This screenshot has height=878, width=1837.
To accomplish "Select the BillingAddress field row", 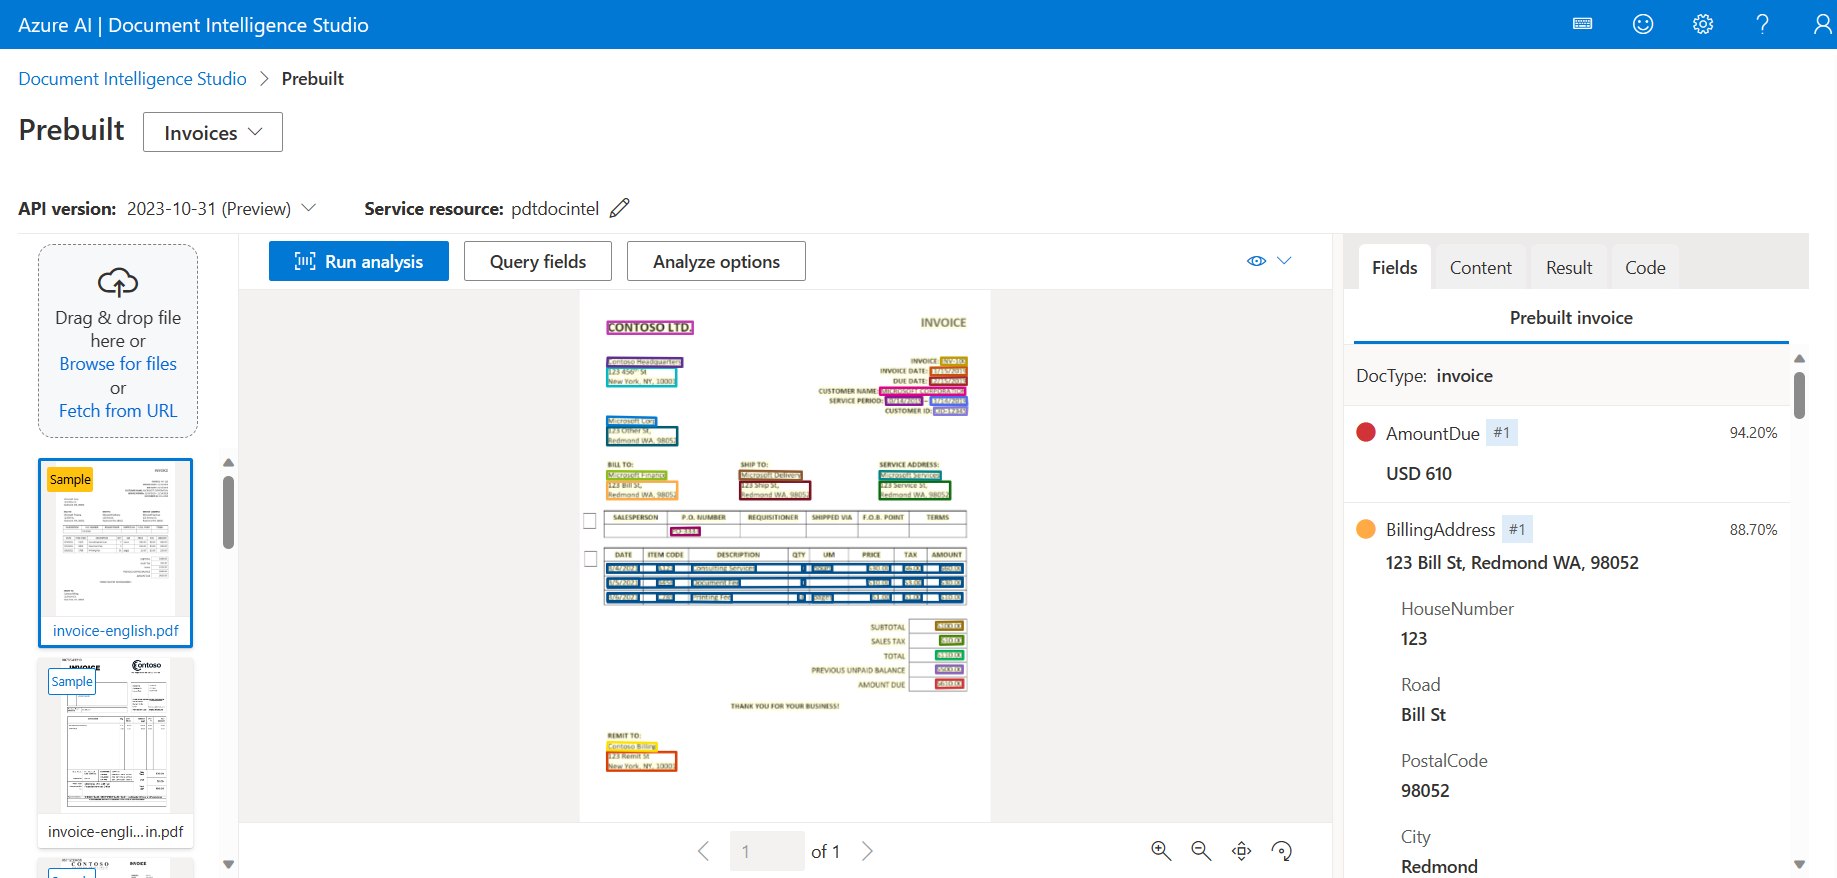I will [x=1567, y=545].
